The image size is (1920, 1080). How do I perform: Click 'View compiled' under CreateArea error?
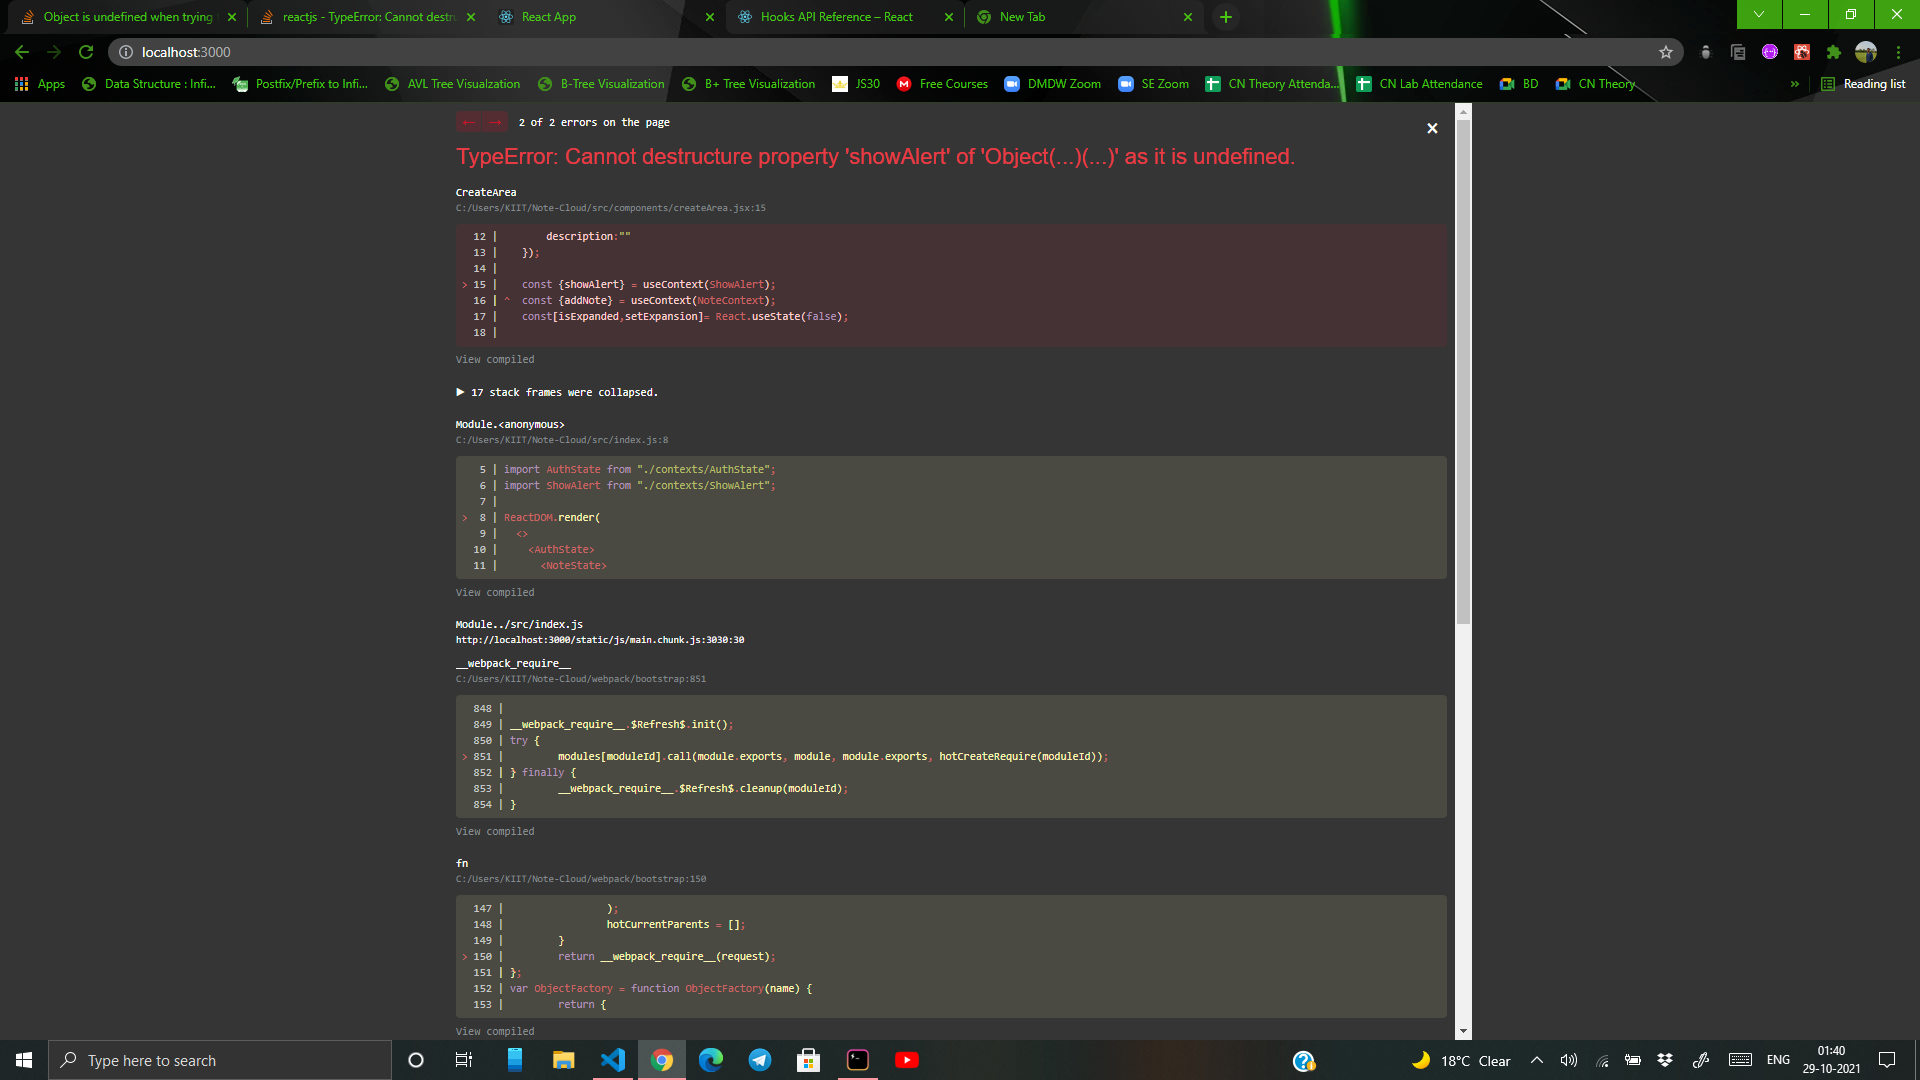coord(496,359)
